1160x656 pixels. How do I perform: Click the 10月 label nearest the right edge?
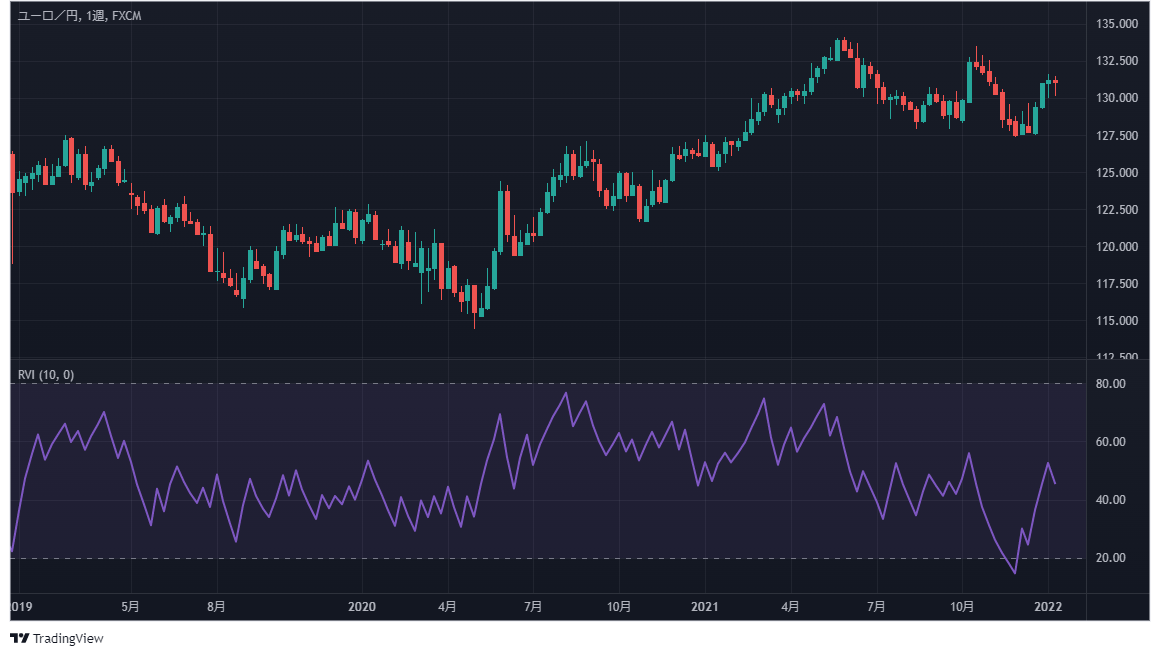point(964,605)
